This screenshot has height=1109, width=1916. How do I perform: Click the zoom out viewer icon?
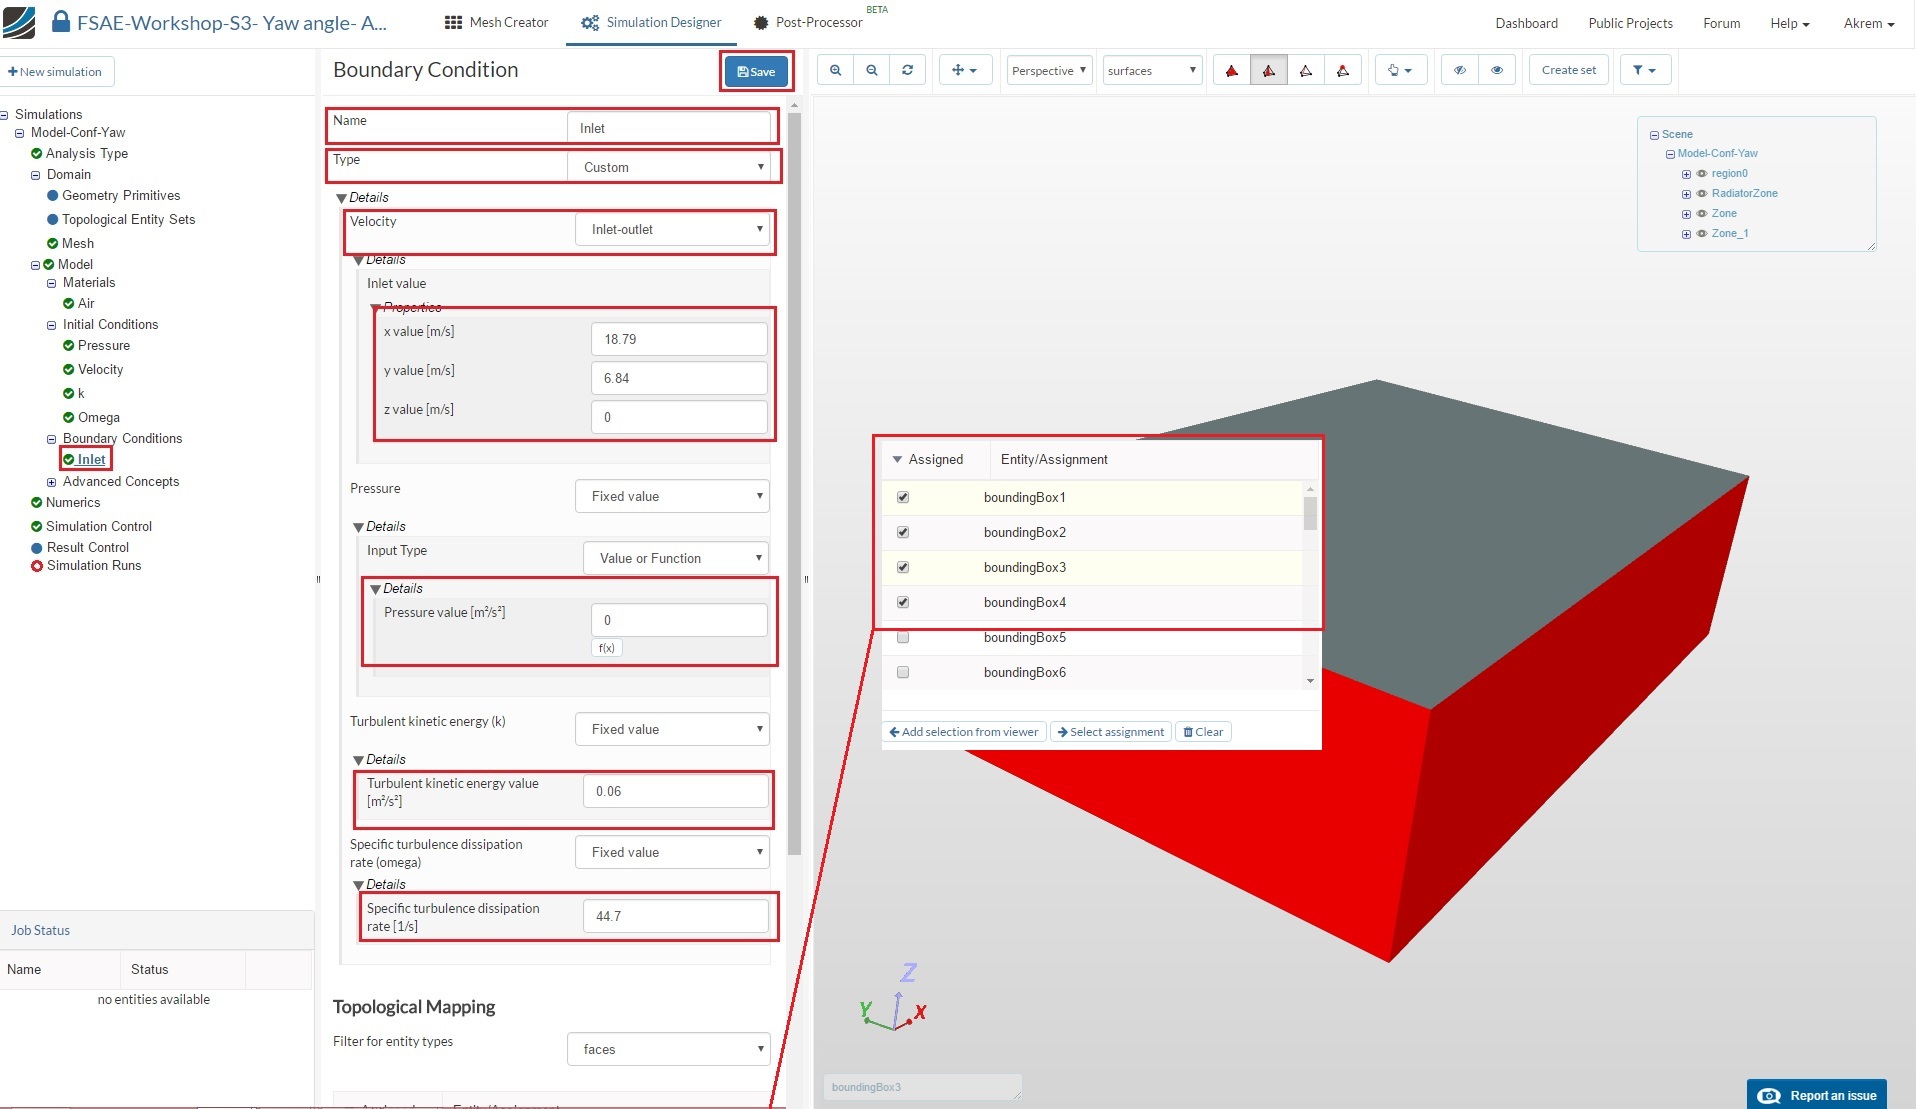pyautogui.click(x=872, y=70)
